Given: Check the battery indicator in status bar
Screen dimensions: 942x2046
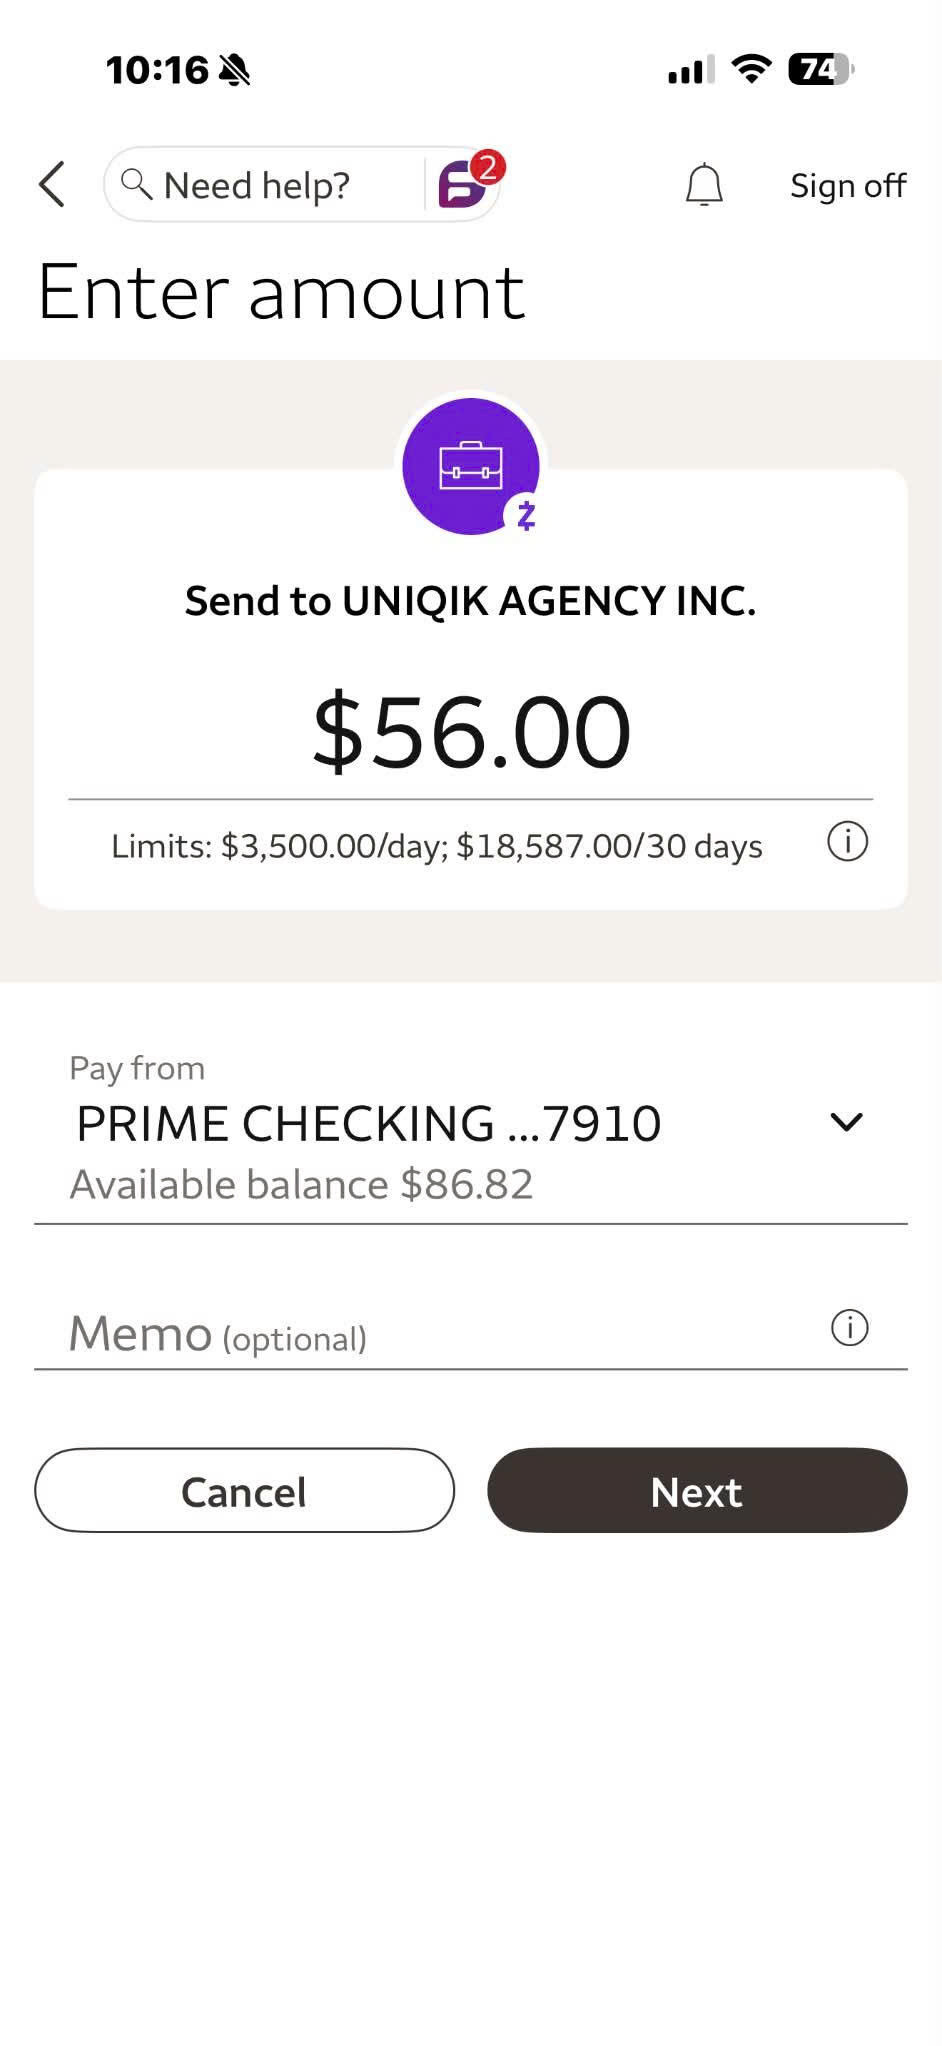Looking at the screenshot, I should [821, 69].
